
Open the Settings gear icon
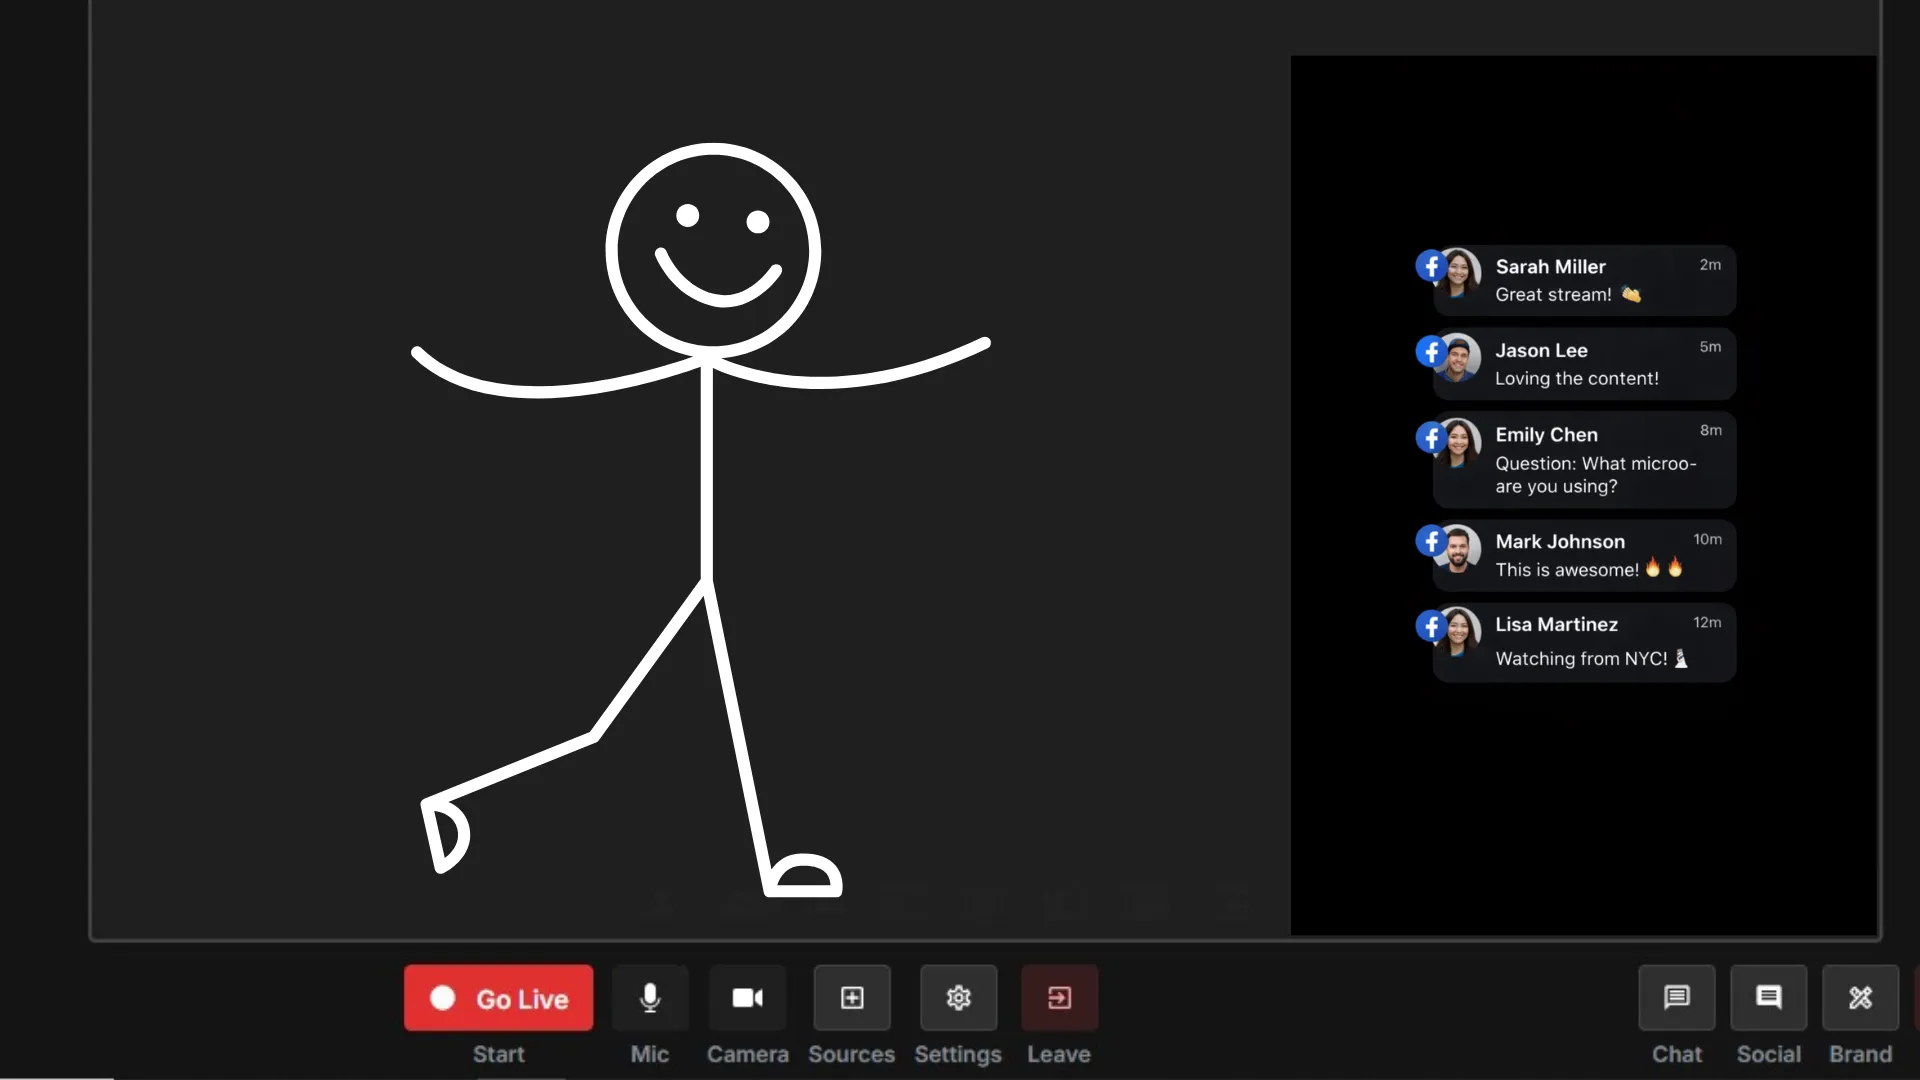[958, 998]
